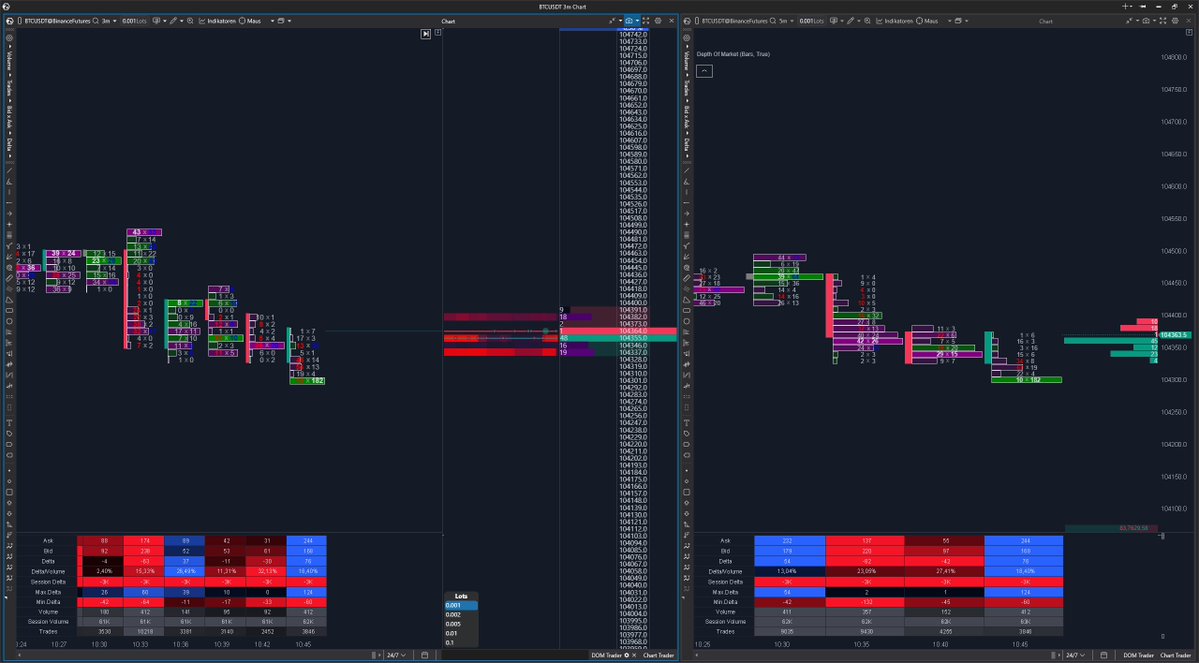Click sidebar gear icon atop right chart toolbar
Screen dimensions: 1199x663
click(x=687, y=38)
